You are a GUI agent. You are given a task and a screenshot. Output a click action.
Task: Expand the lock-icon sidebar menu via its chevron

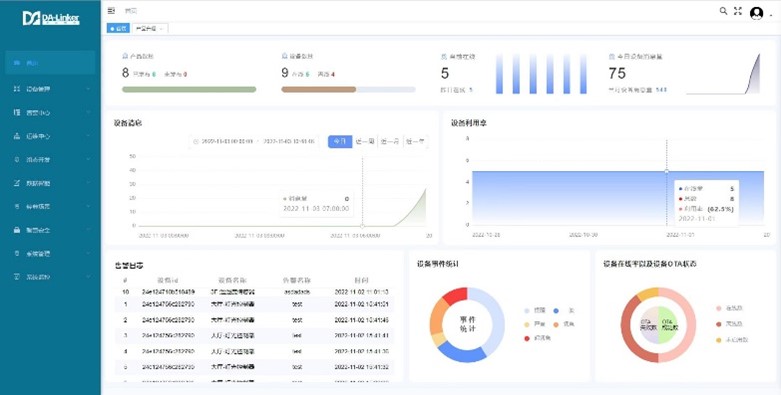(88, 230)
